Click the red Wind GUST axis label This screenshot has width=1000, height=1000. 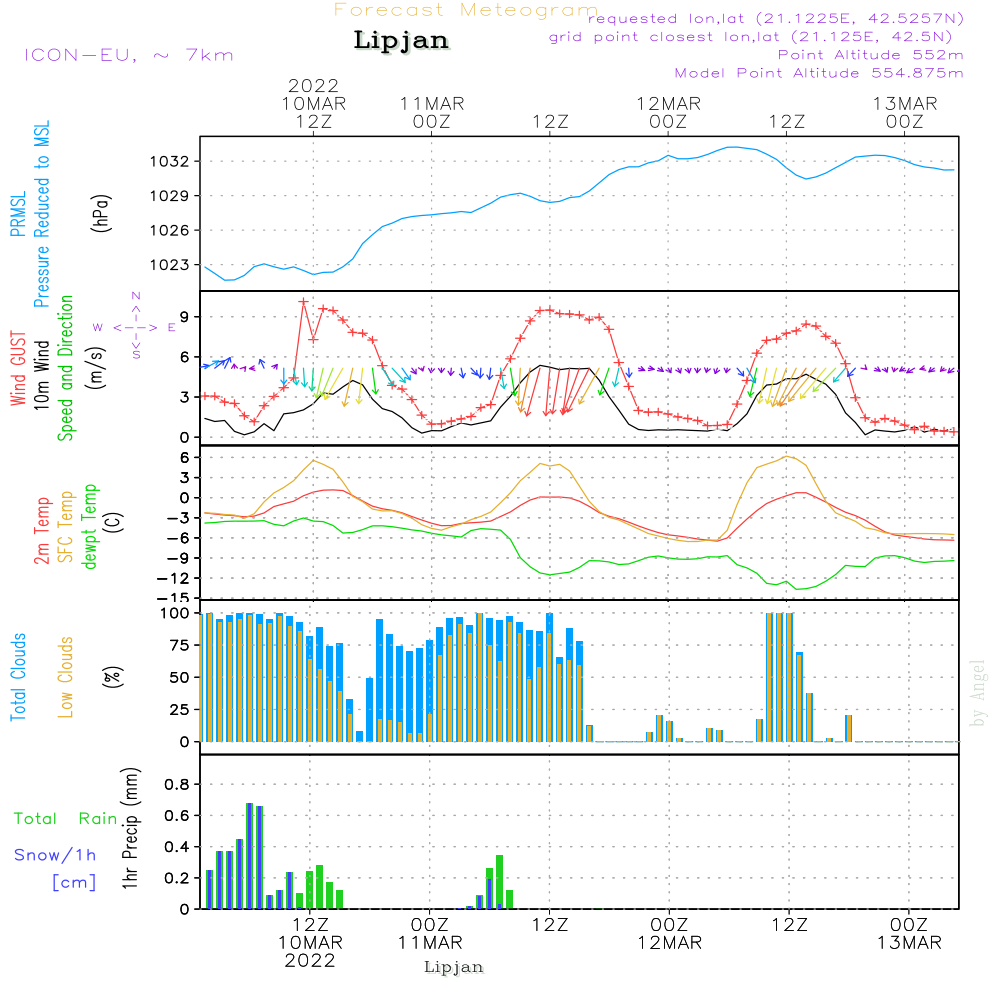tap(18, 370)
